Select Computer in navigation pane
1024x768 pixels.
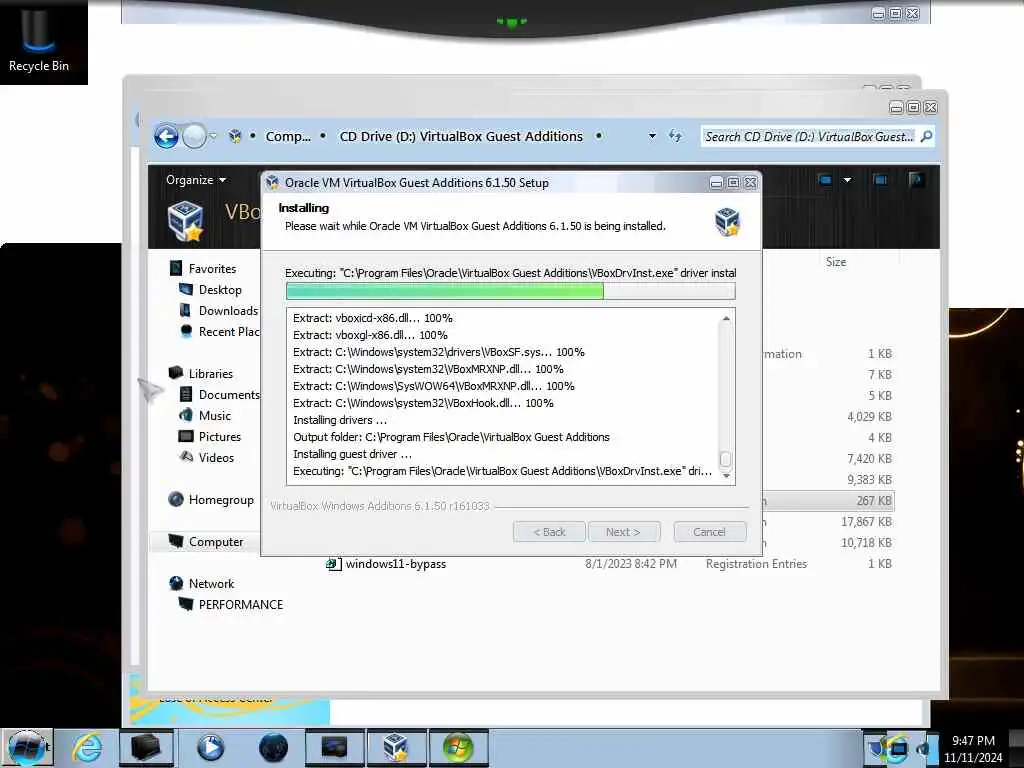tap(216, 541)
